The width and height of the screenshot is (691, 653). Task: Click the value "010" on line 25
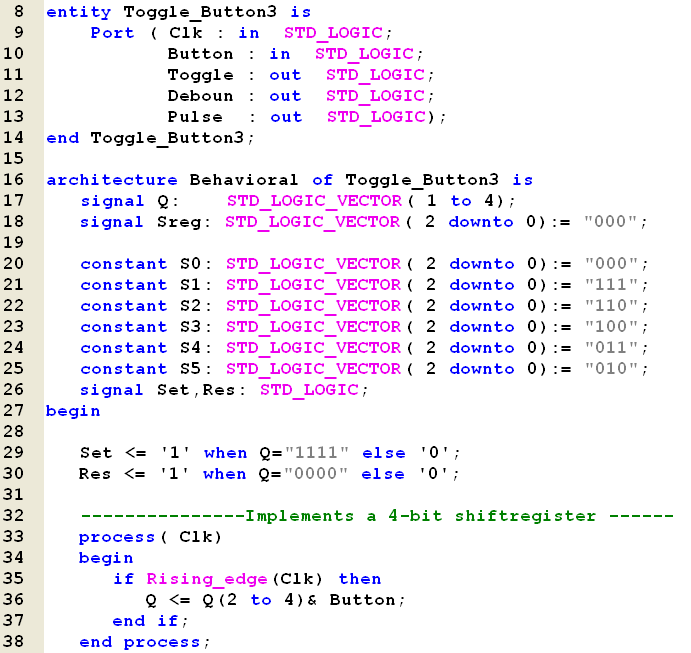pos(611,368)
